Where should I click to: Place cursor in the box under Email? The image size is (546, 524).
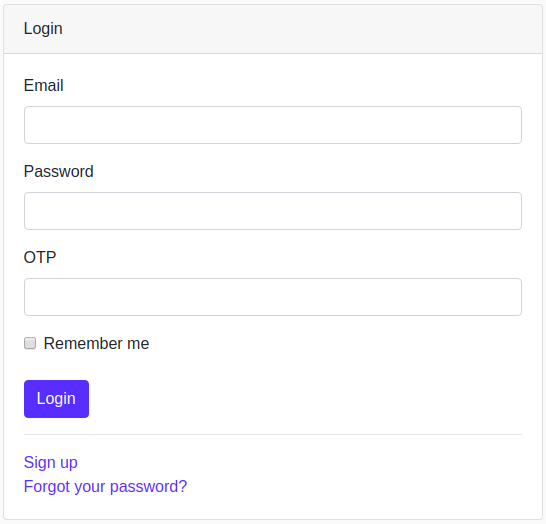point(273,125)
